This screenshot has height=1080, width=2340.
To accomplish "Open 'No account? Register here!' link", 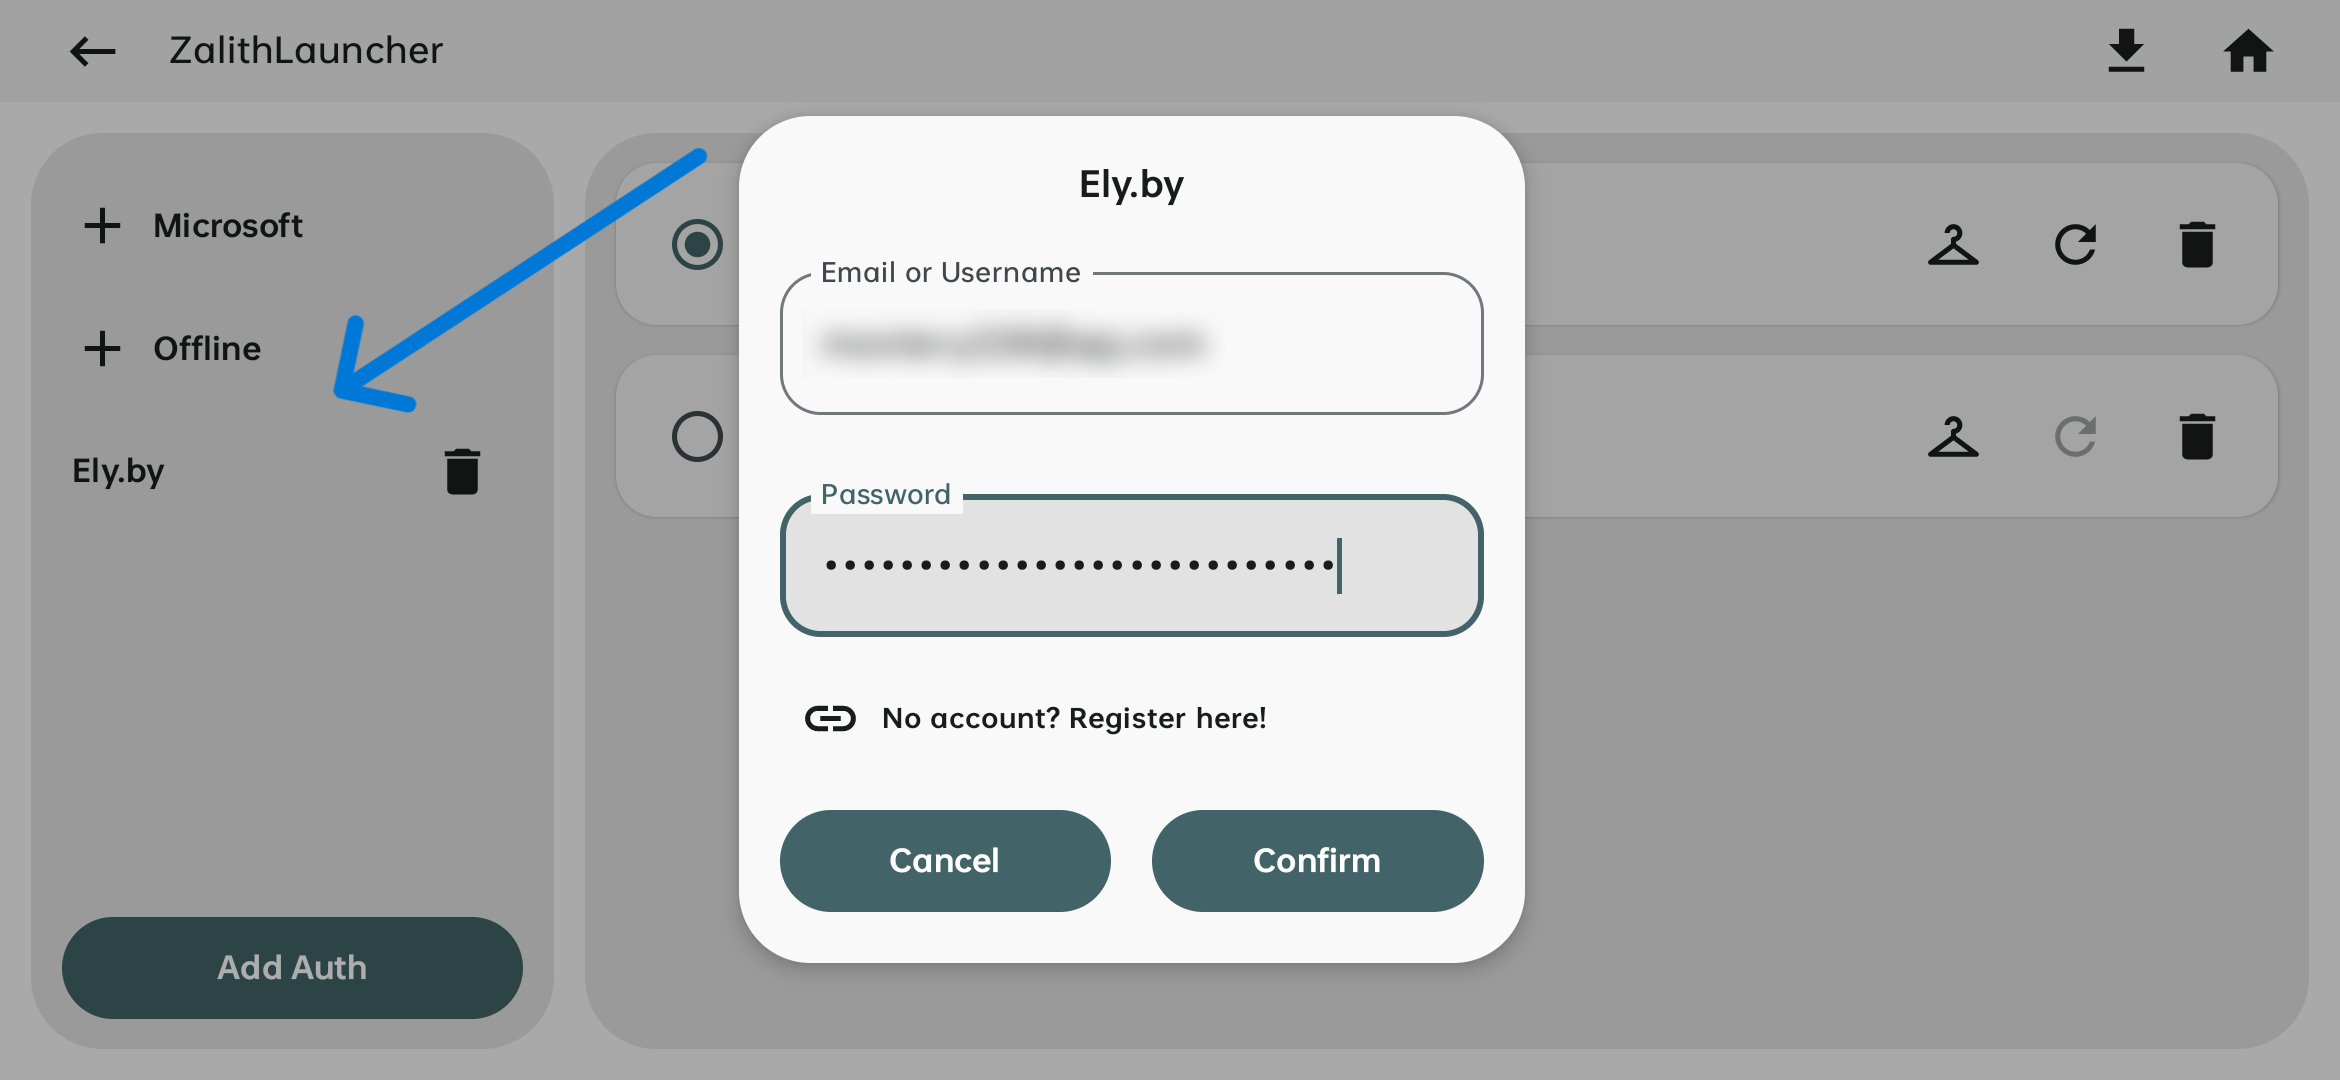I will click(x=1074, y=718).
